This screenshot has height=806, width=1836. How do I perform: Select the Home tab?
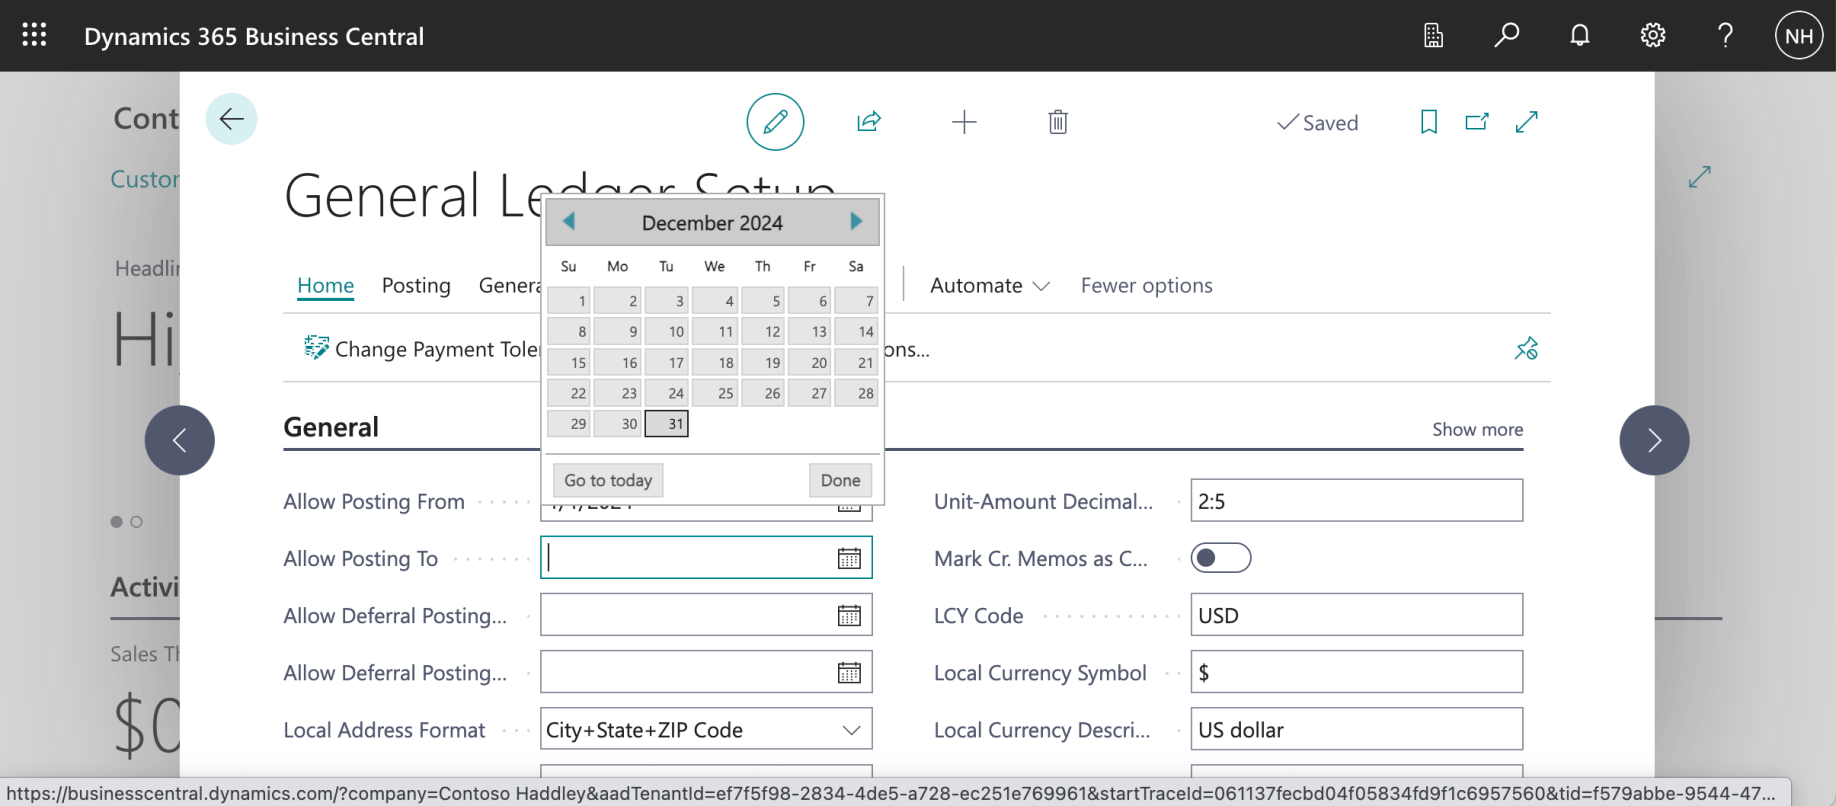point(325,286)
